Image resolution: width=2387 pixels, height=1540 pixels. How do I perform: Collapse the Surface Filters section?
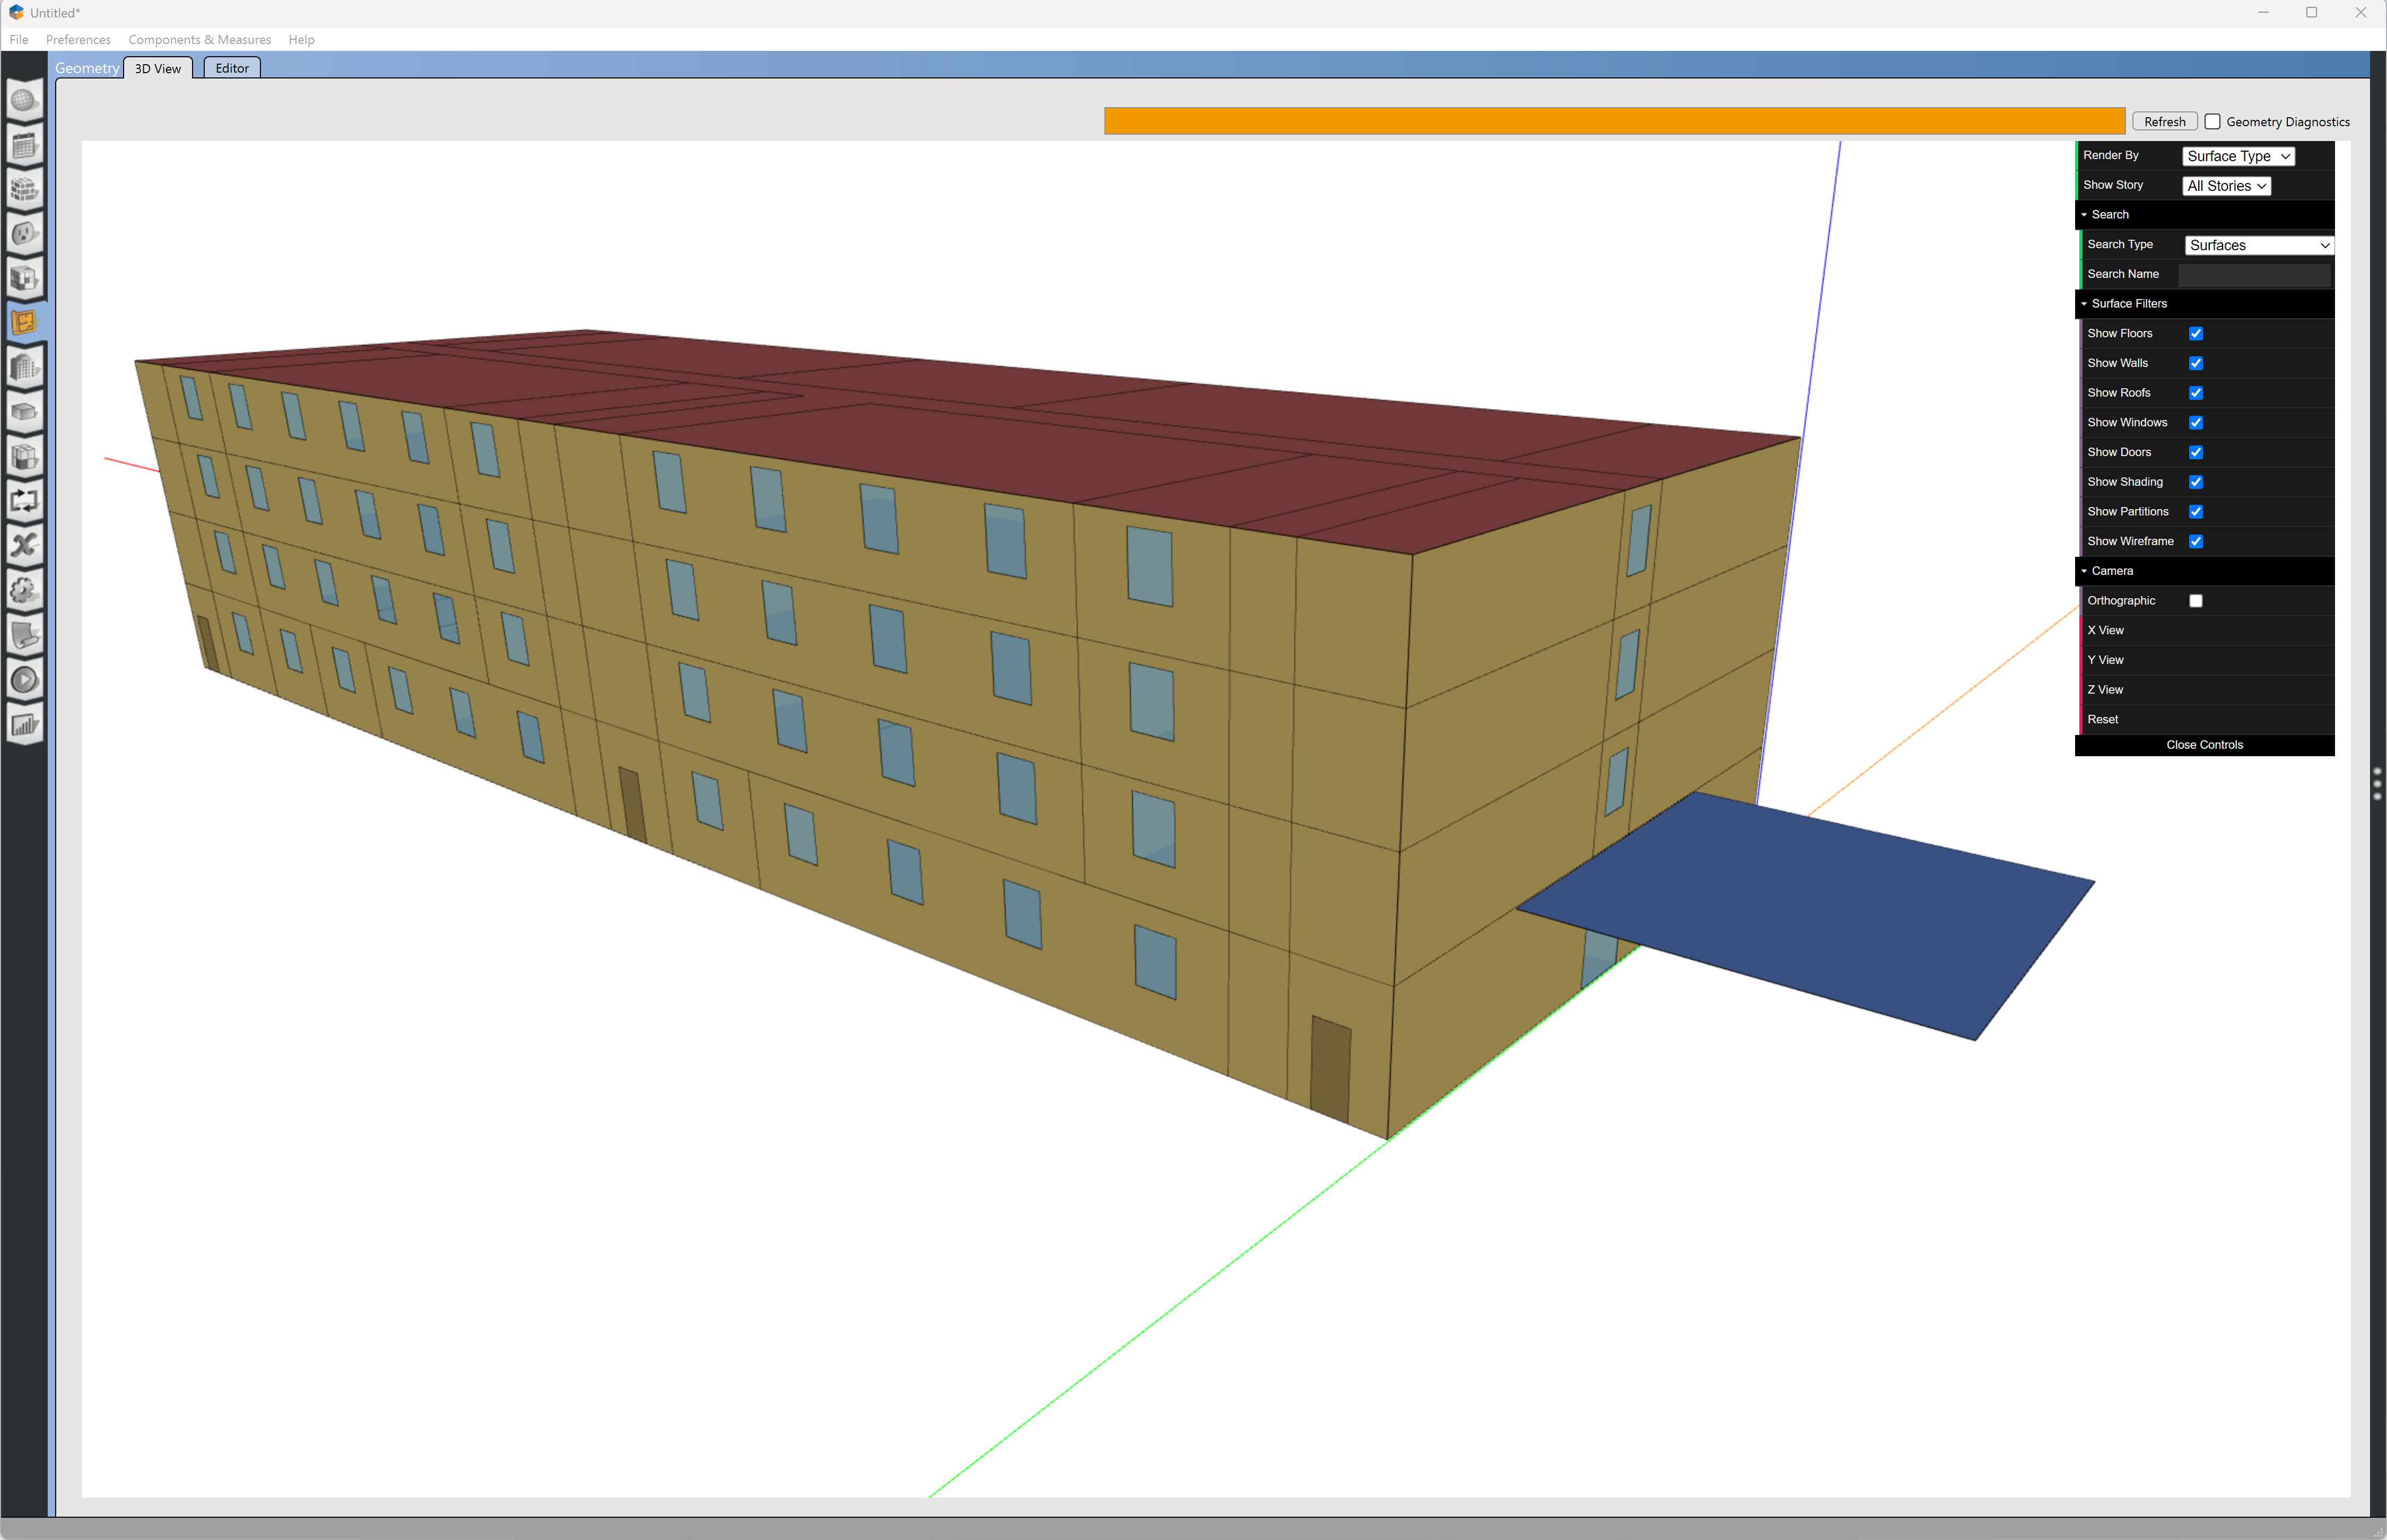(x=2128, y=304)
